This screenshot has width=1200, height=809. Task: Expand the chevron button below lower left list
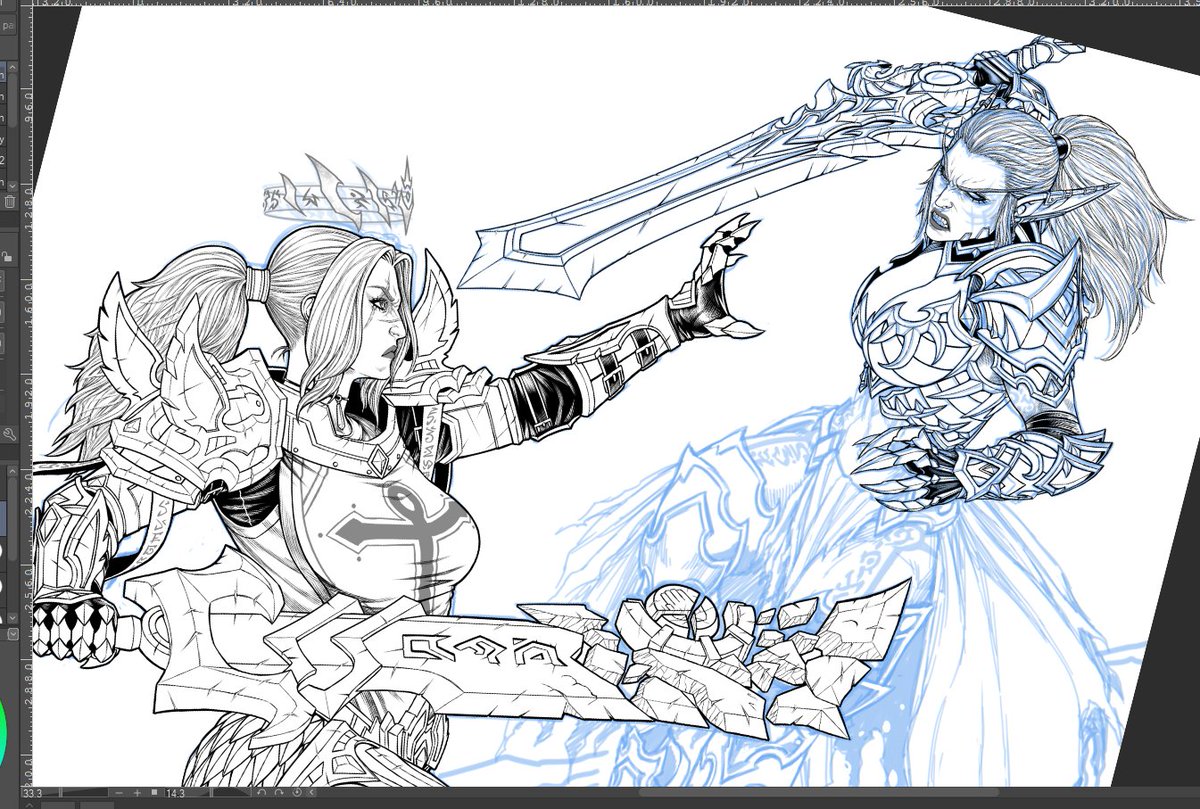11,634
